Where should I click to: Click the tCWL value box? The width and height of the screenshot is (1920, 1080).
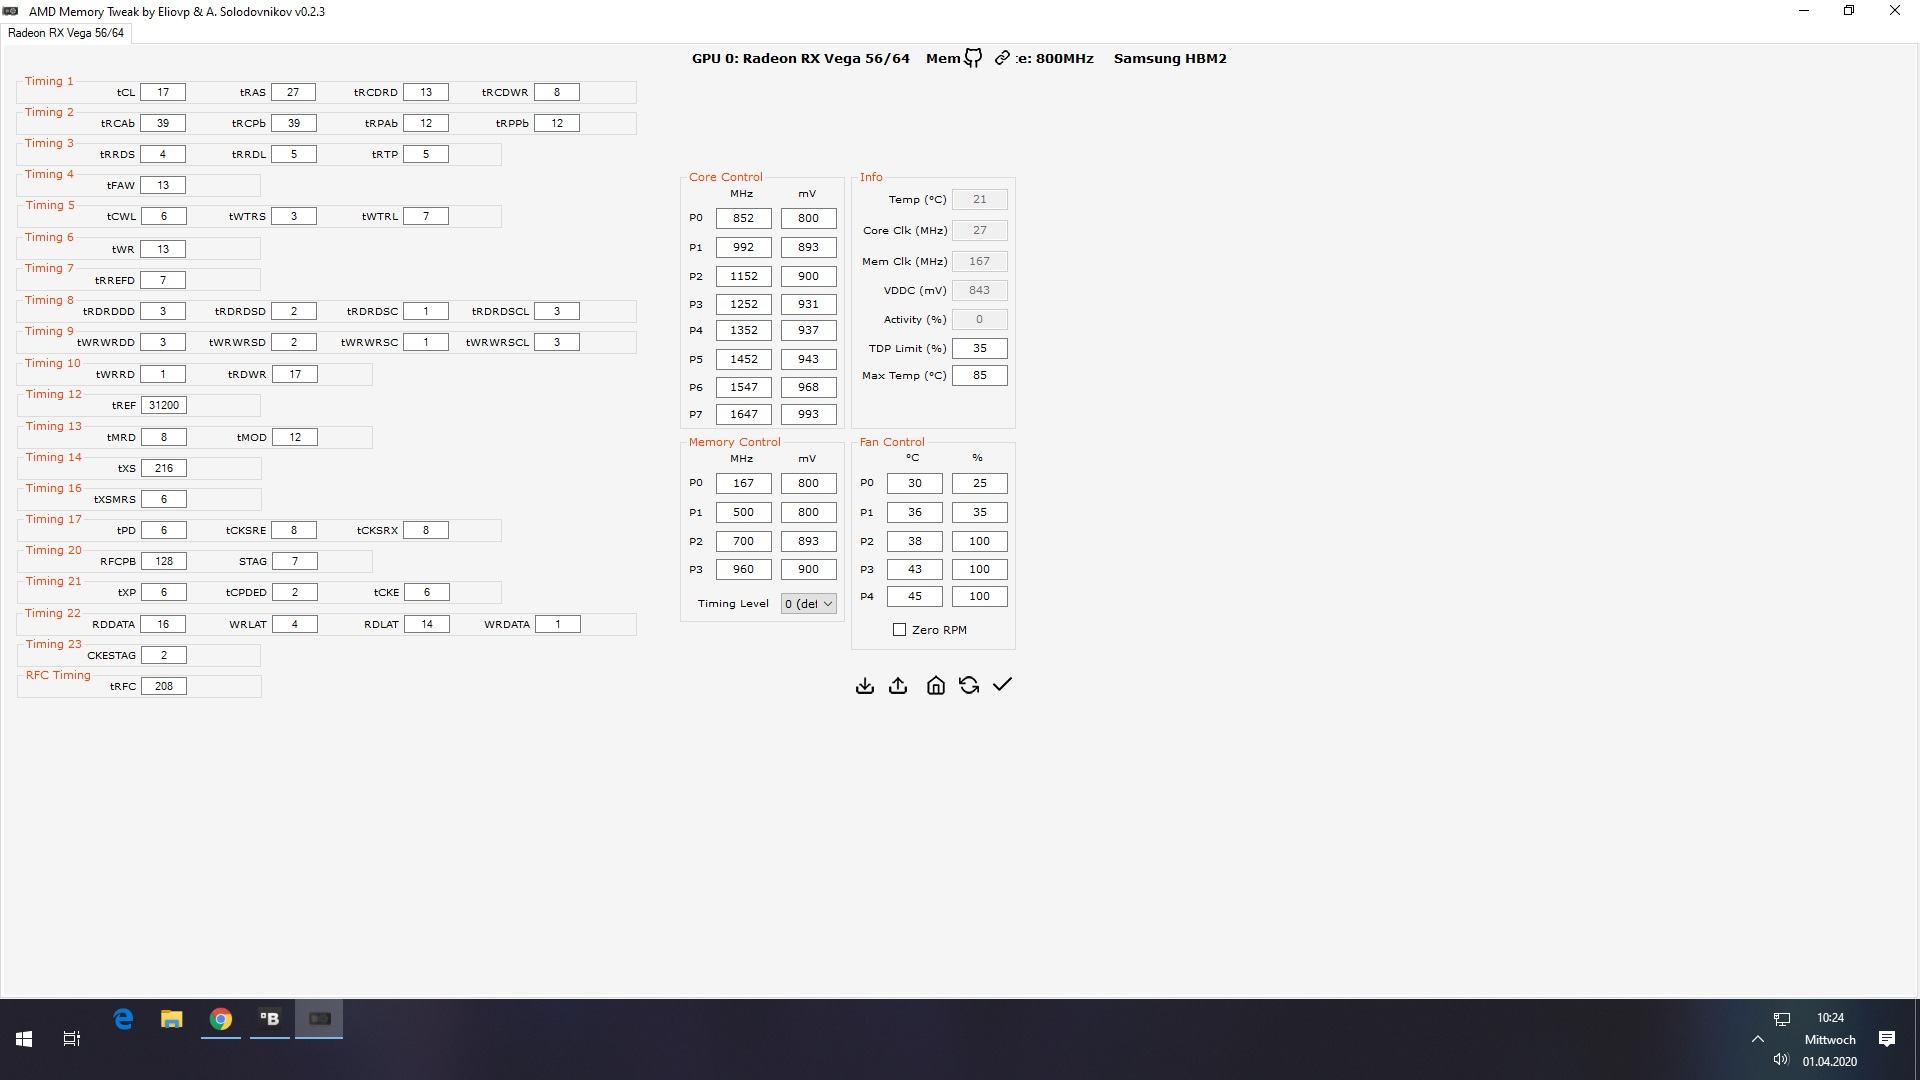click(164, 216)
